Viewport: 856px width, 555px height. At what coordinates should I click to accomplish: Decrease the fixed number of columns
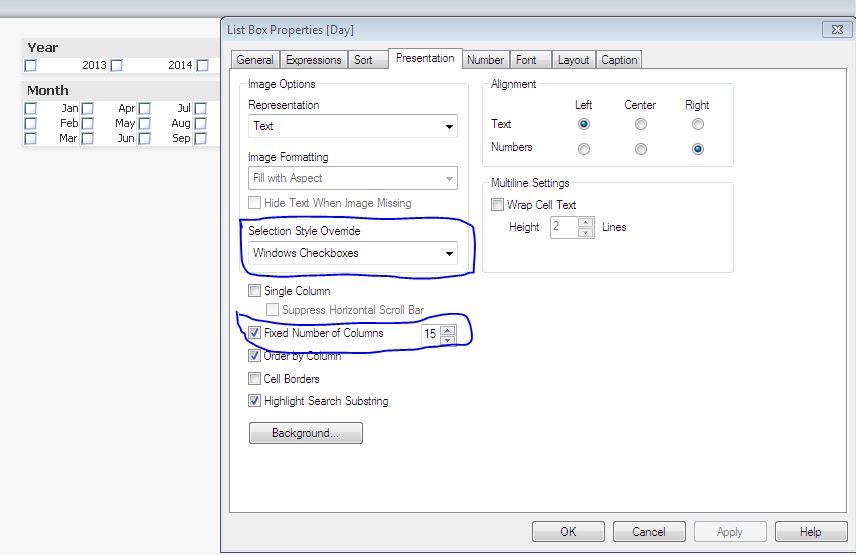[x=448, y=339]
